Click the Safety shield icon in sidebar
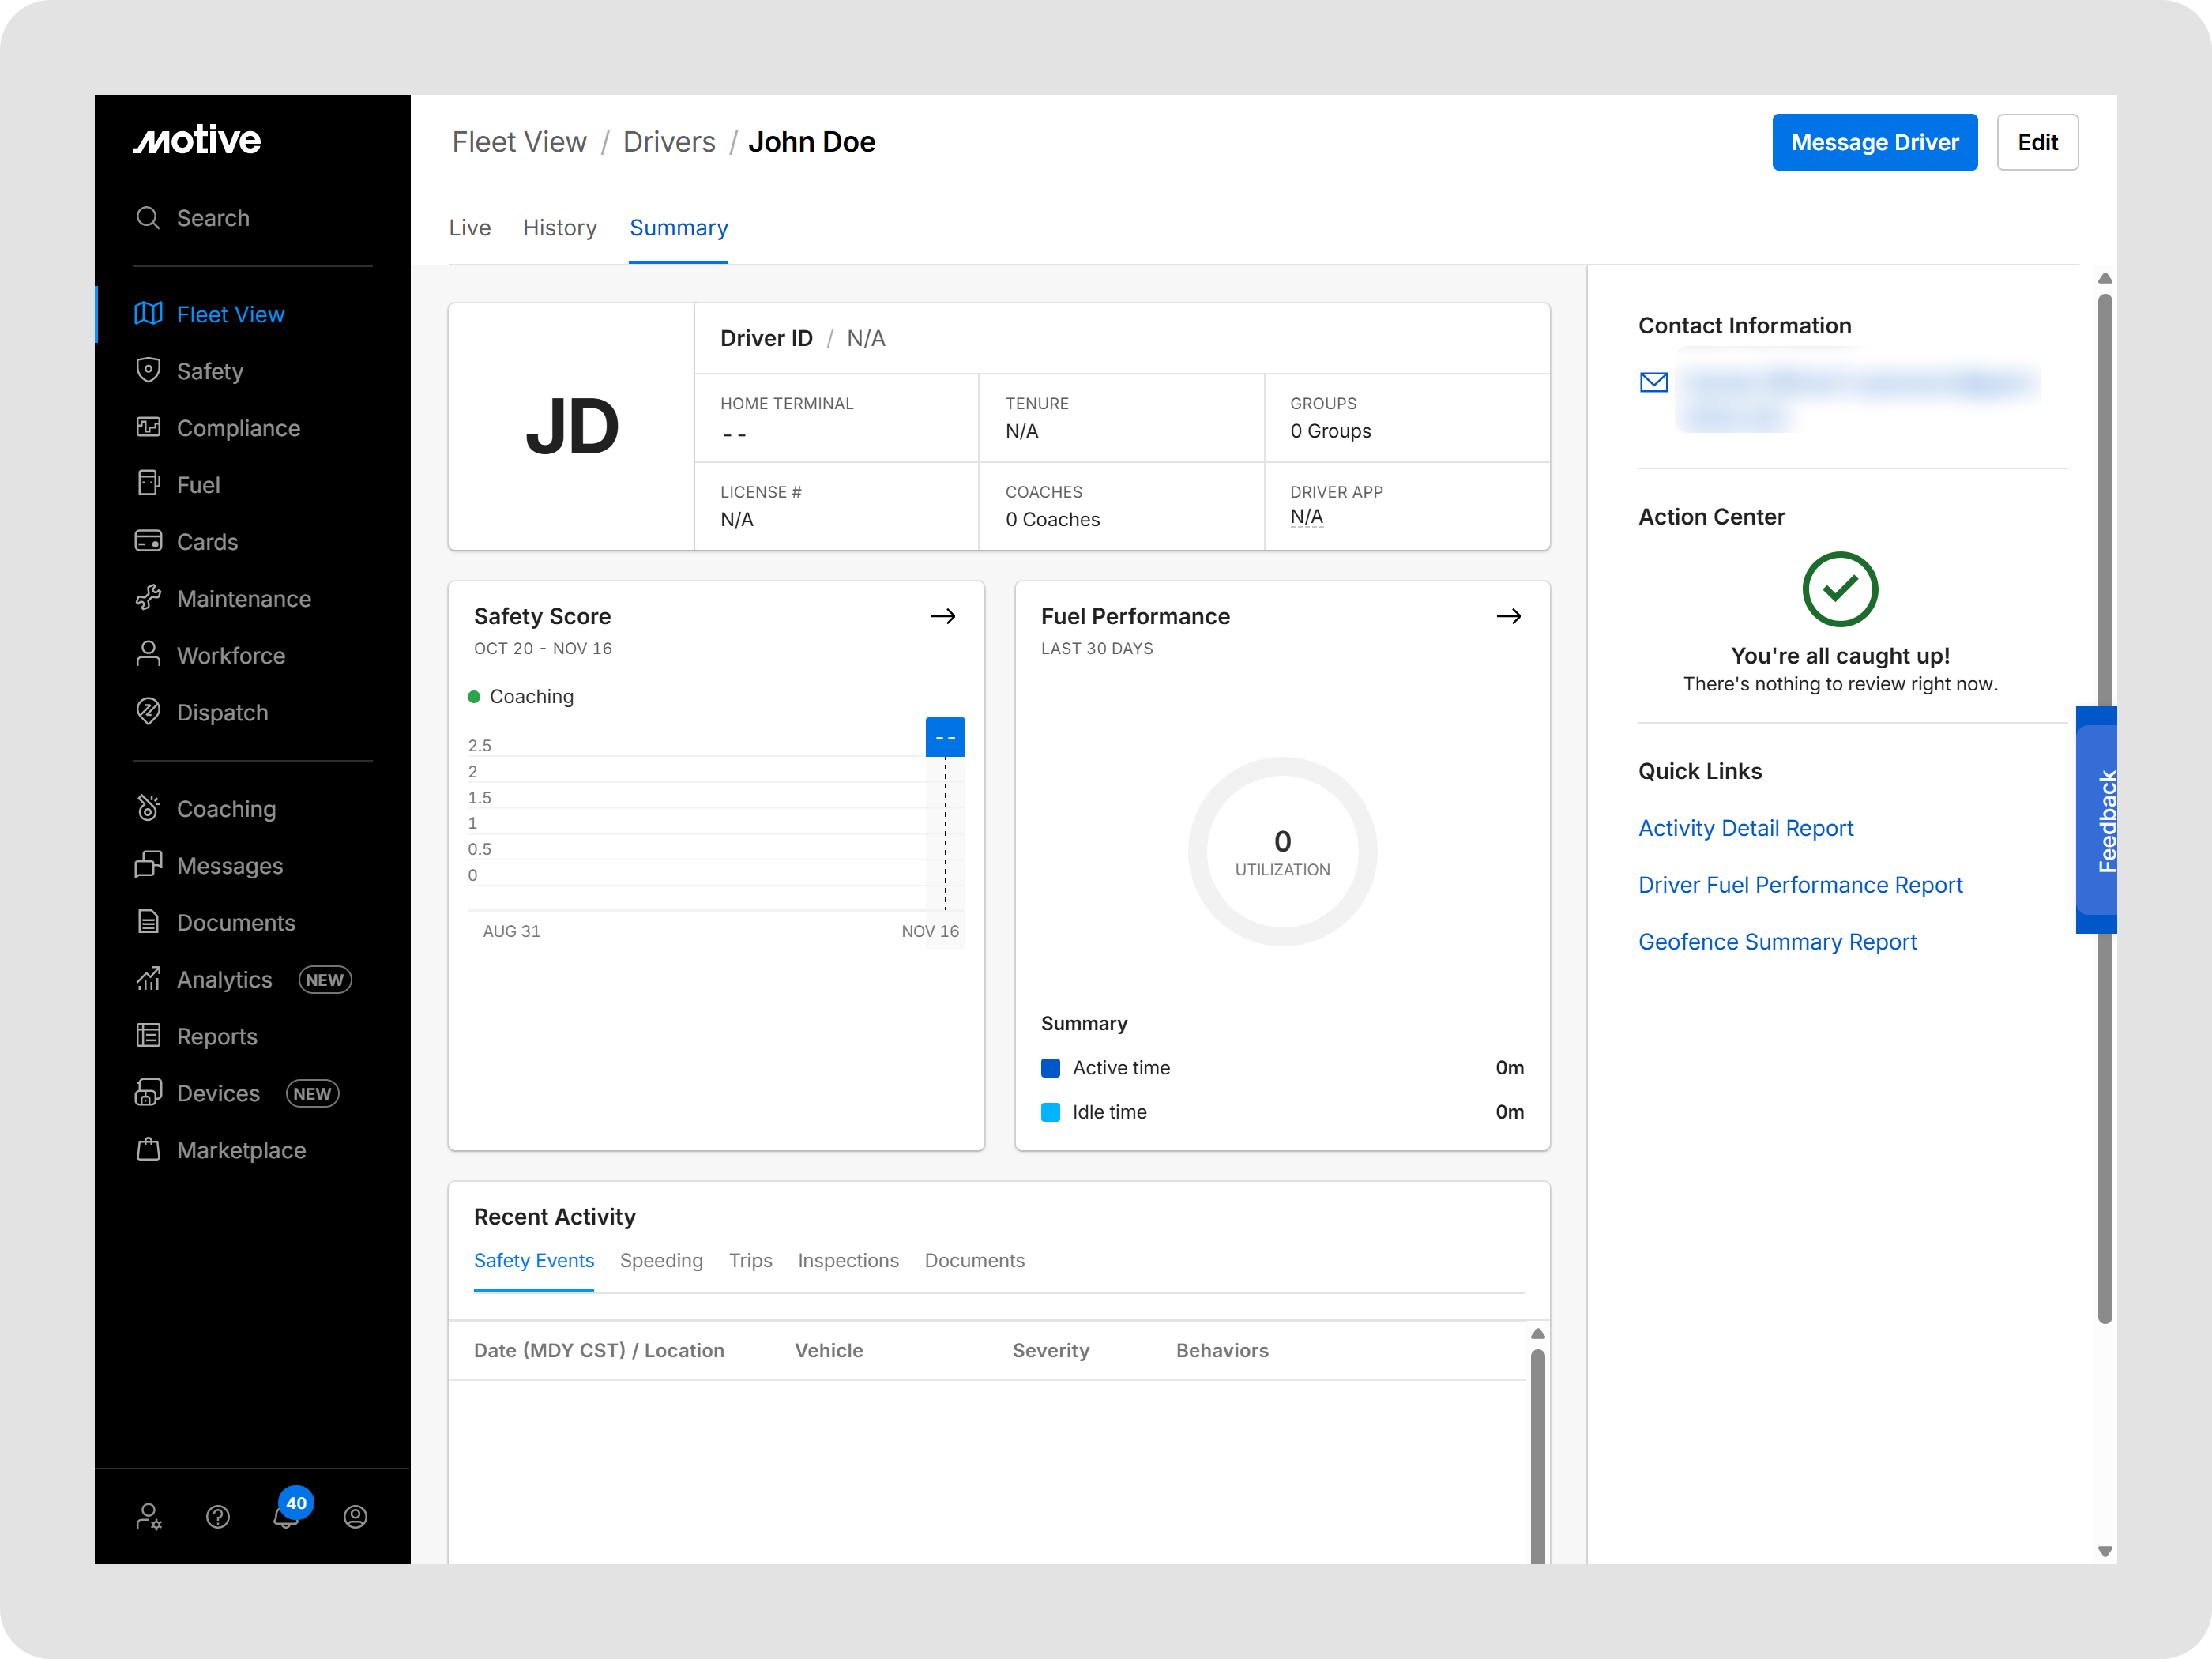 [x=148, y=371]
